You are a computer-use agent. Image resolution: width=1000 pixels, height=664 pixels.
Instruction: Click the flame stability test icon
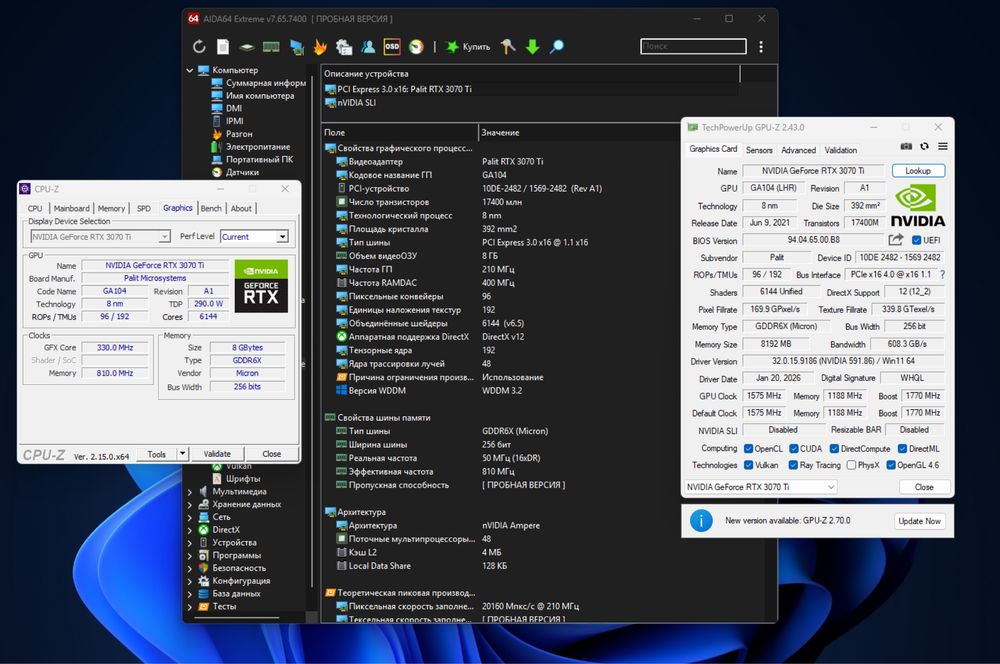(320, 47)
